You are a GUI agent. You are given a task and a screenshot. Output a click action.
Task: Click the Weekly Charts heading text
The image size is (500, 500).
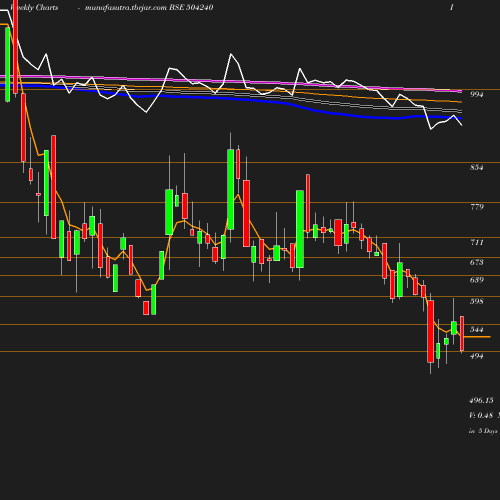[34, 7]
